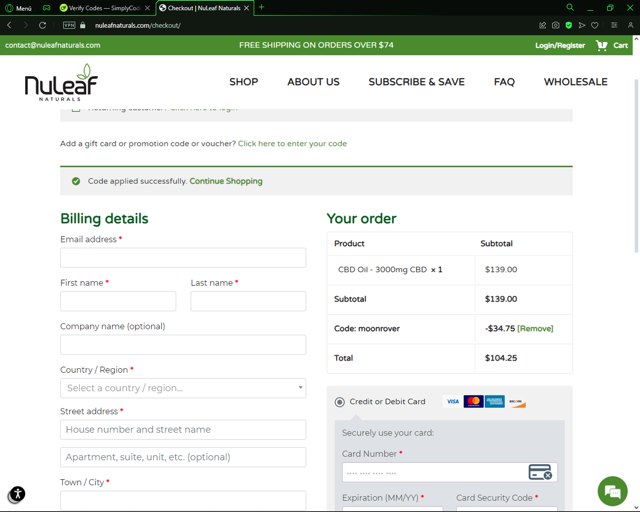Click Continue Shopping link
Screen dimensions: 640x512
tap(226, 181)
